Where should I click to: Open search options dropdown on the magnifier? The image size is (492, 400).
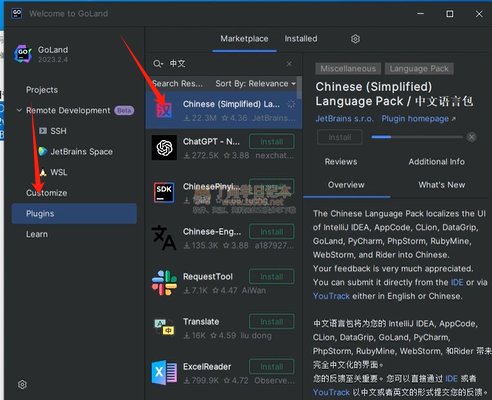click(162, 64)
